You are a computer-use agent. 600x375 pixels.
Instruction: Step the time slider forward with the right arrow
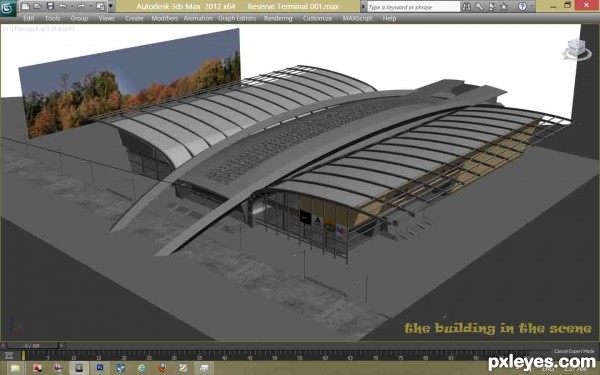tap(62, 346)
